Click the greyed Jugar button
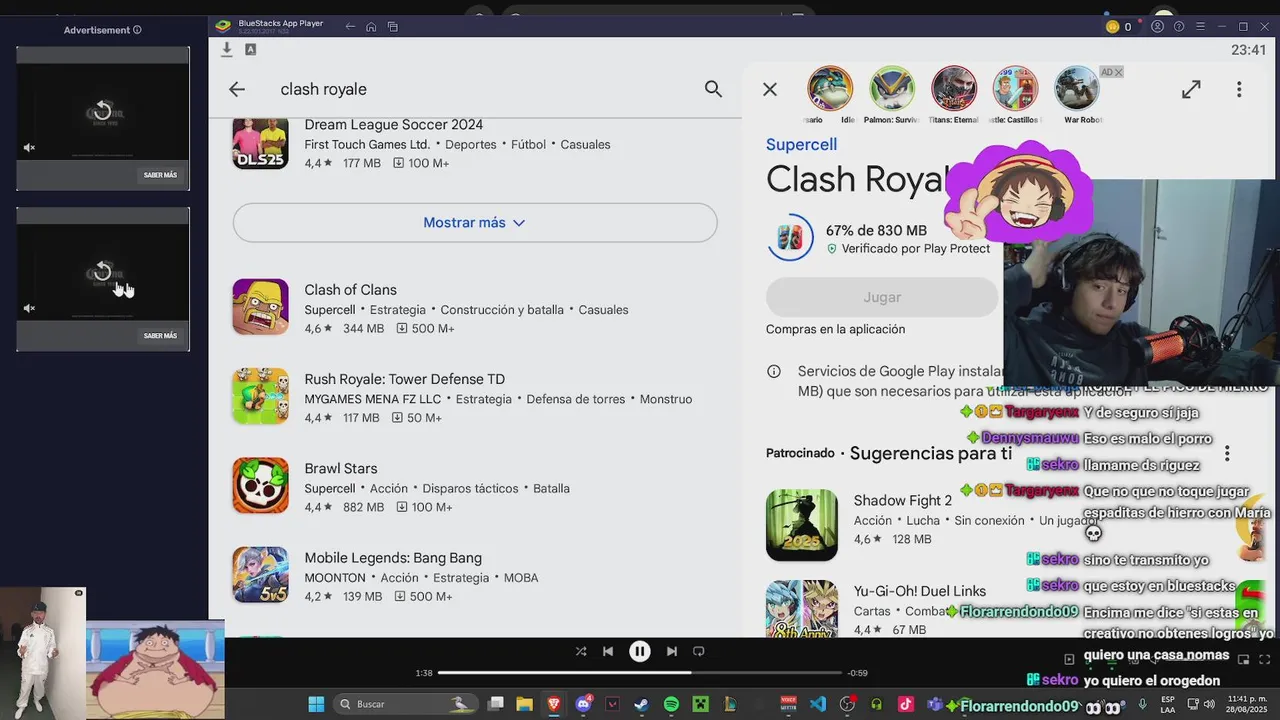The image size is (1280, 720). [x=882, y=297]
